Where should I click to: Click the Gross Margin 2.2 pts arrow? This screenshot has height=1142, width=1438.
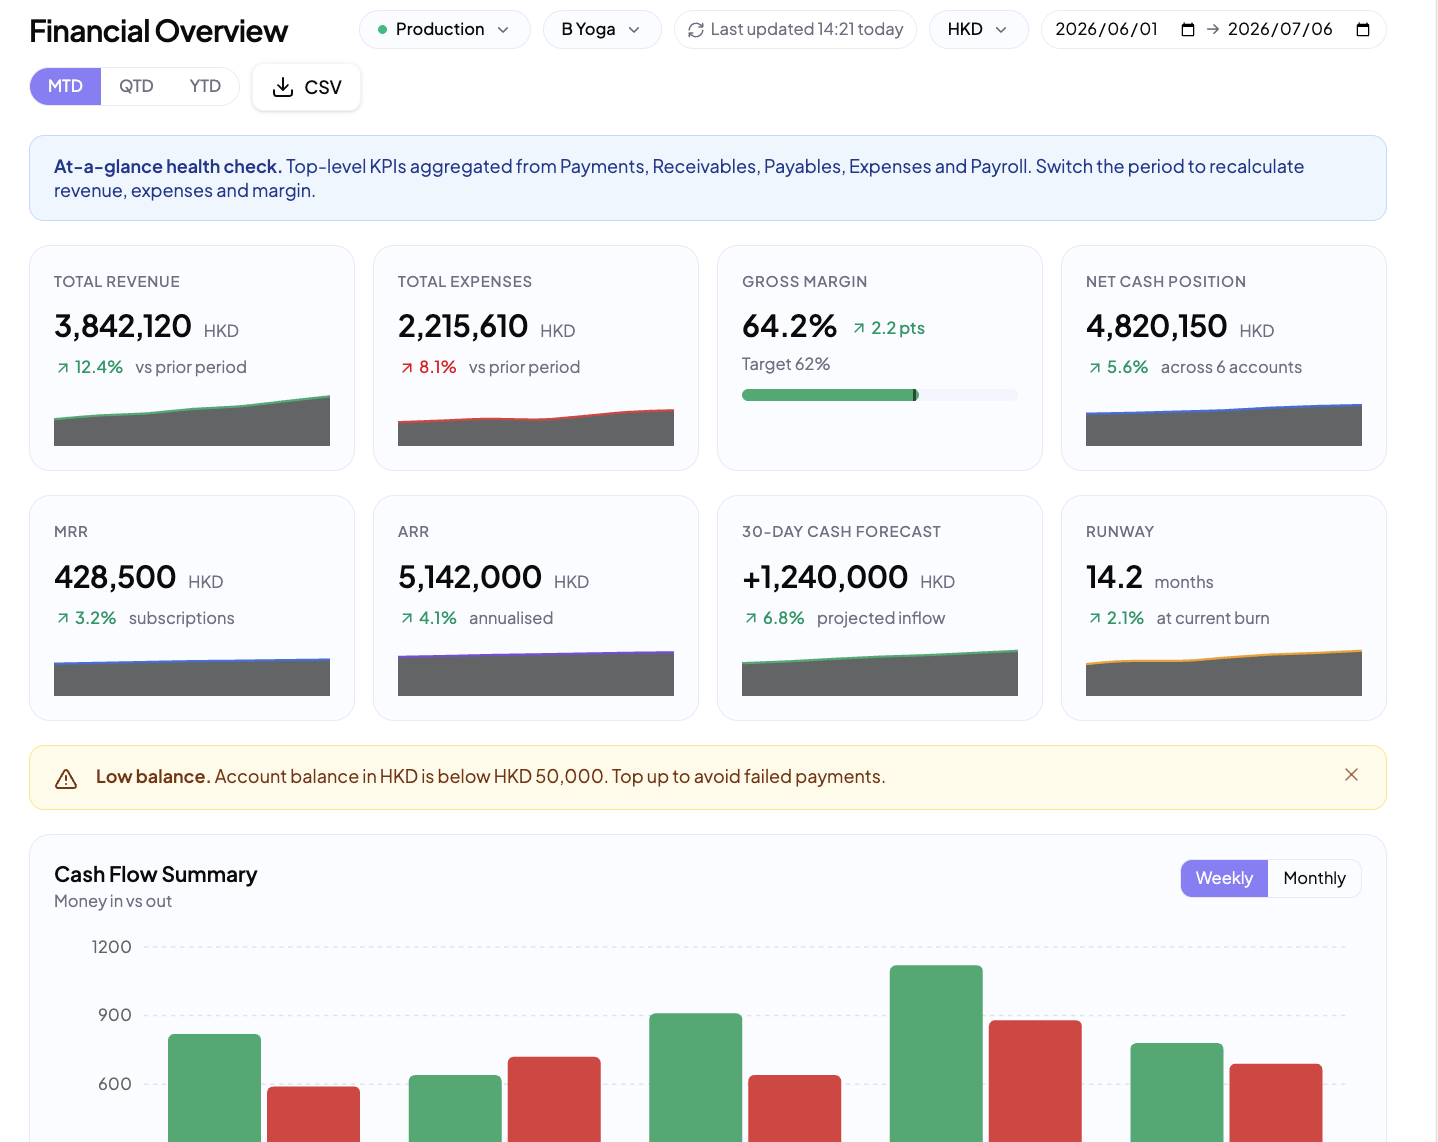pyautogui.click(x=859, y=328)
